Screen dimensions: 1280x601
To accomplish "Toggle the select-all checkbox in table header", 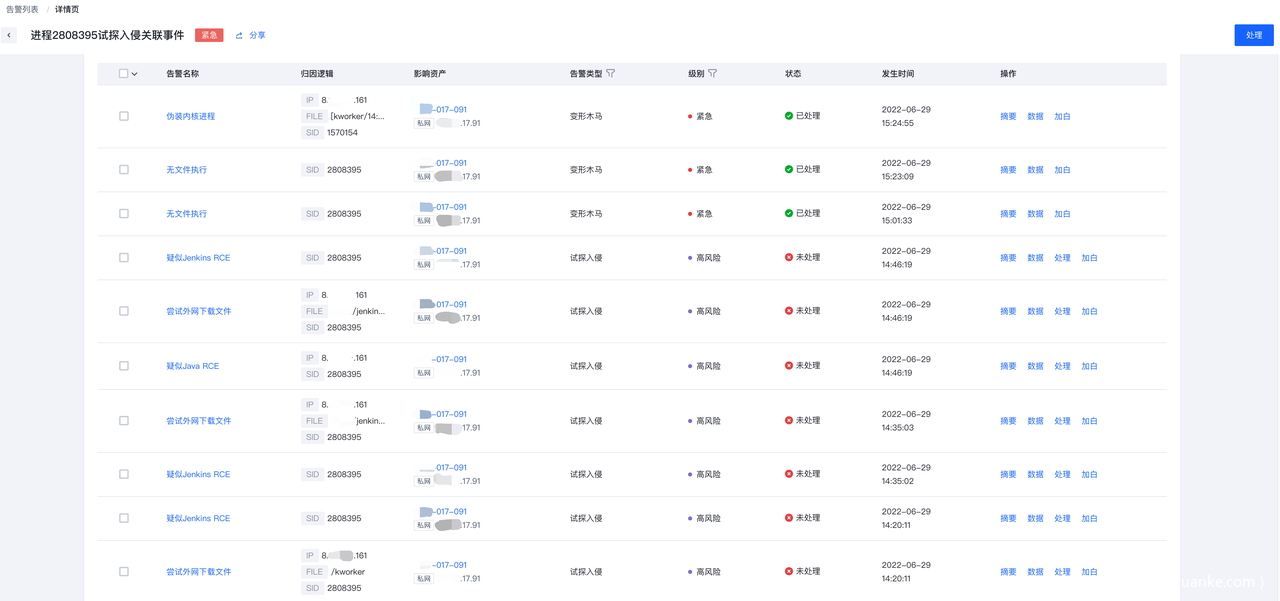I will 124,74.
